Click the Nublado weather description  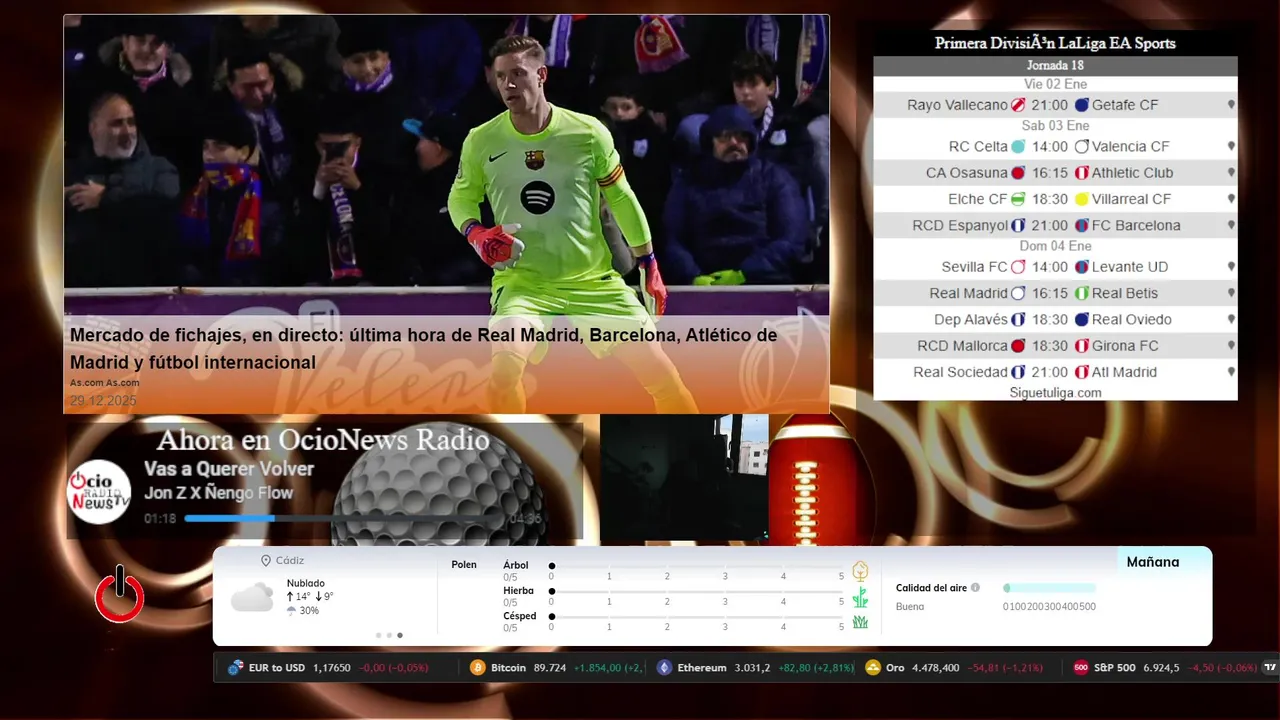[x=306, y=583]
